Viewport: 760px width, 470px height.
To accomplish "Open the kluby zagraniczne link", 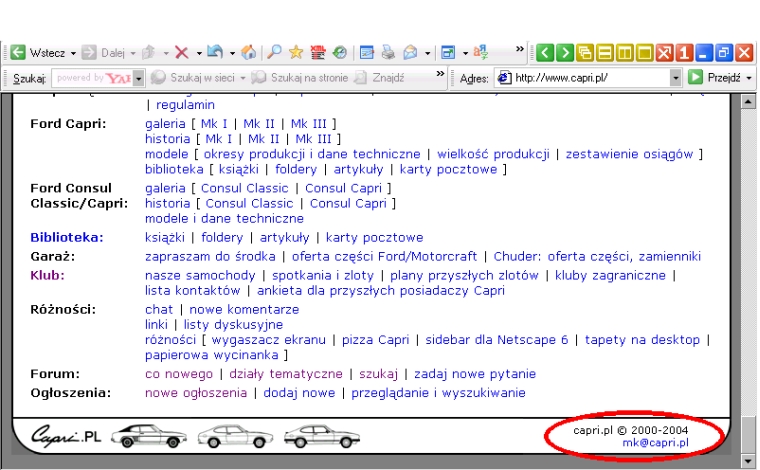I will click(x=610, y=276).
